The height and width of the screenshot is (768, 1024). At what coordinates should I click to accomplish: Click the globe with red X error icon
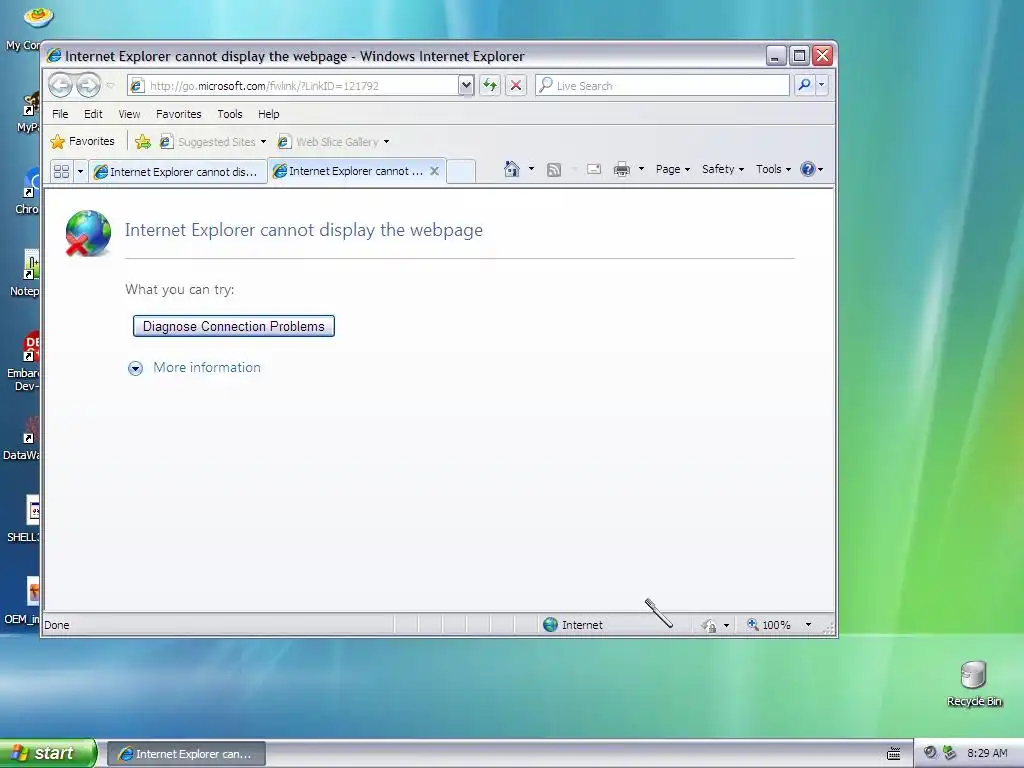pos(88,233)
